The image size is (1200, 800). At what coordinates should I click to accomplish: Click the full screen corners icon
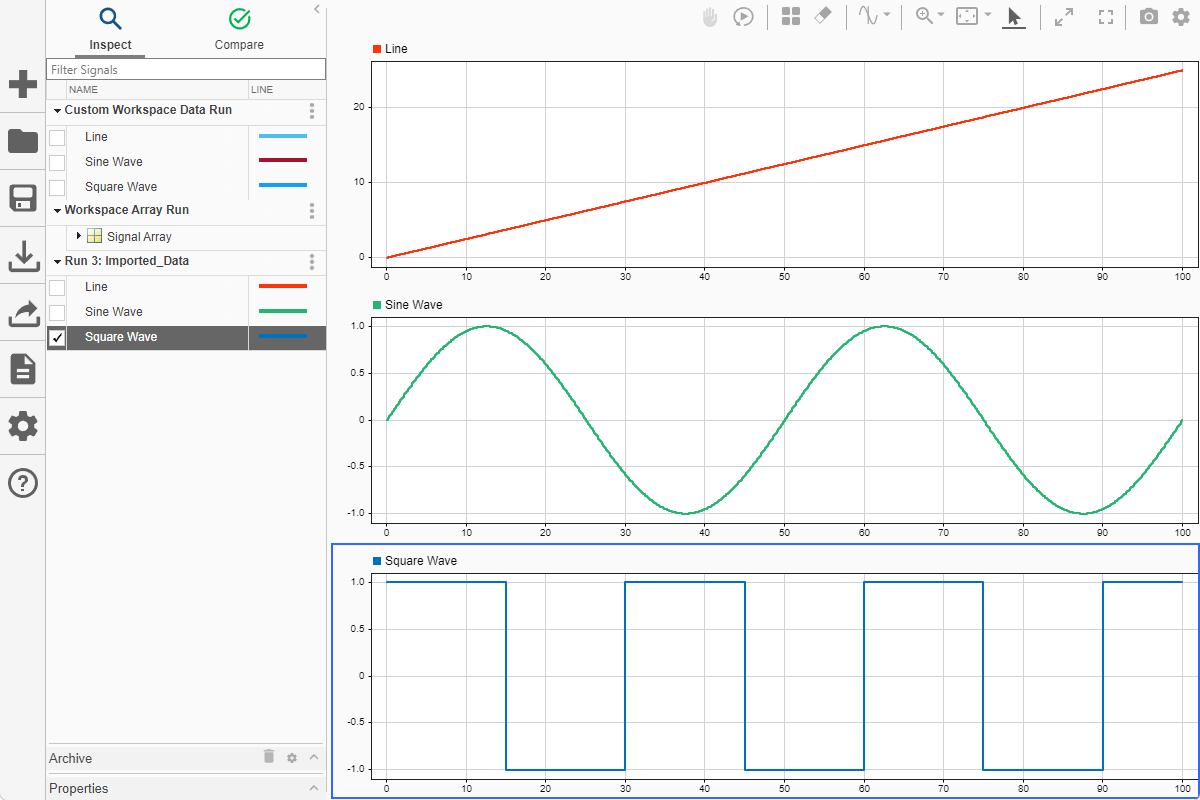1106,17
